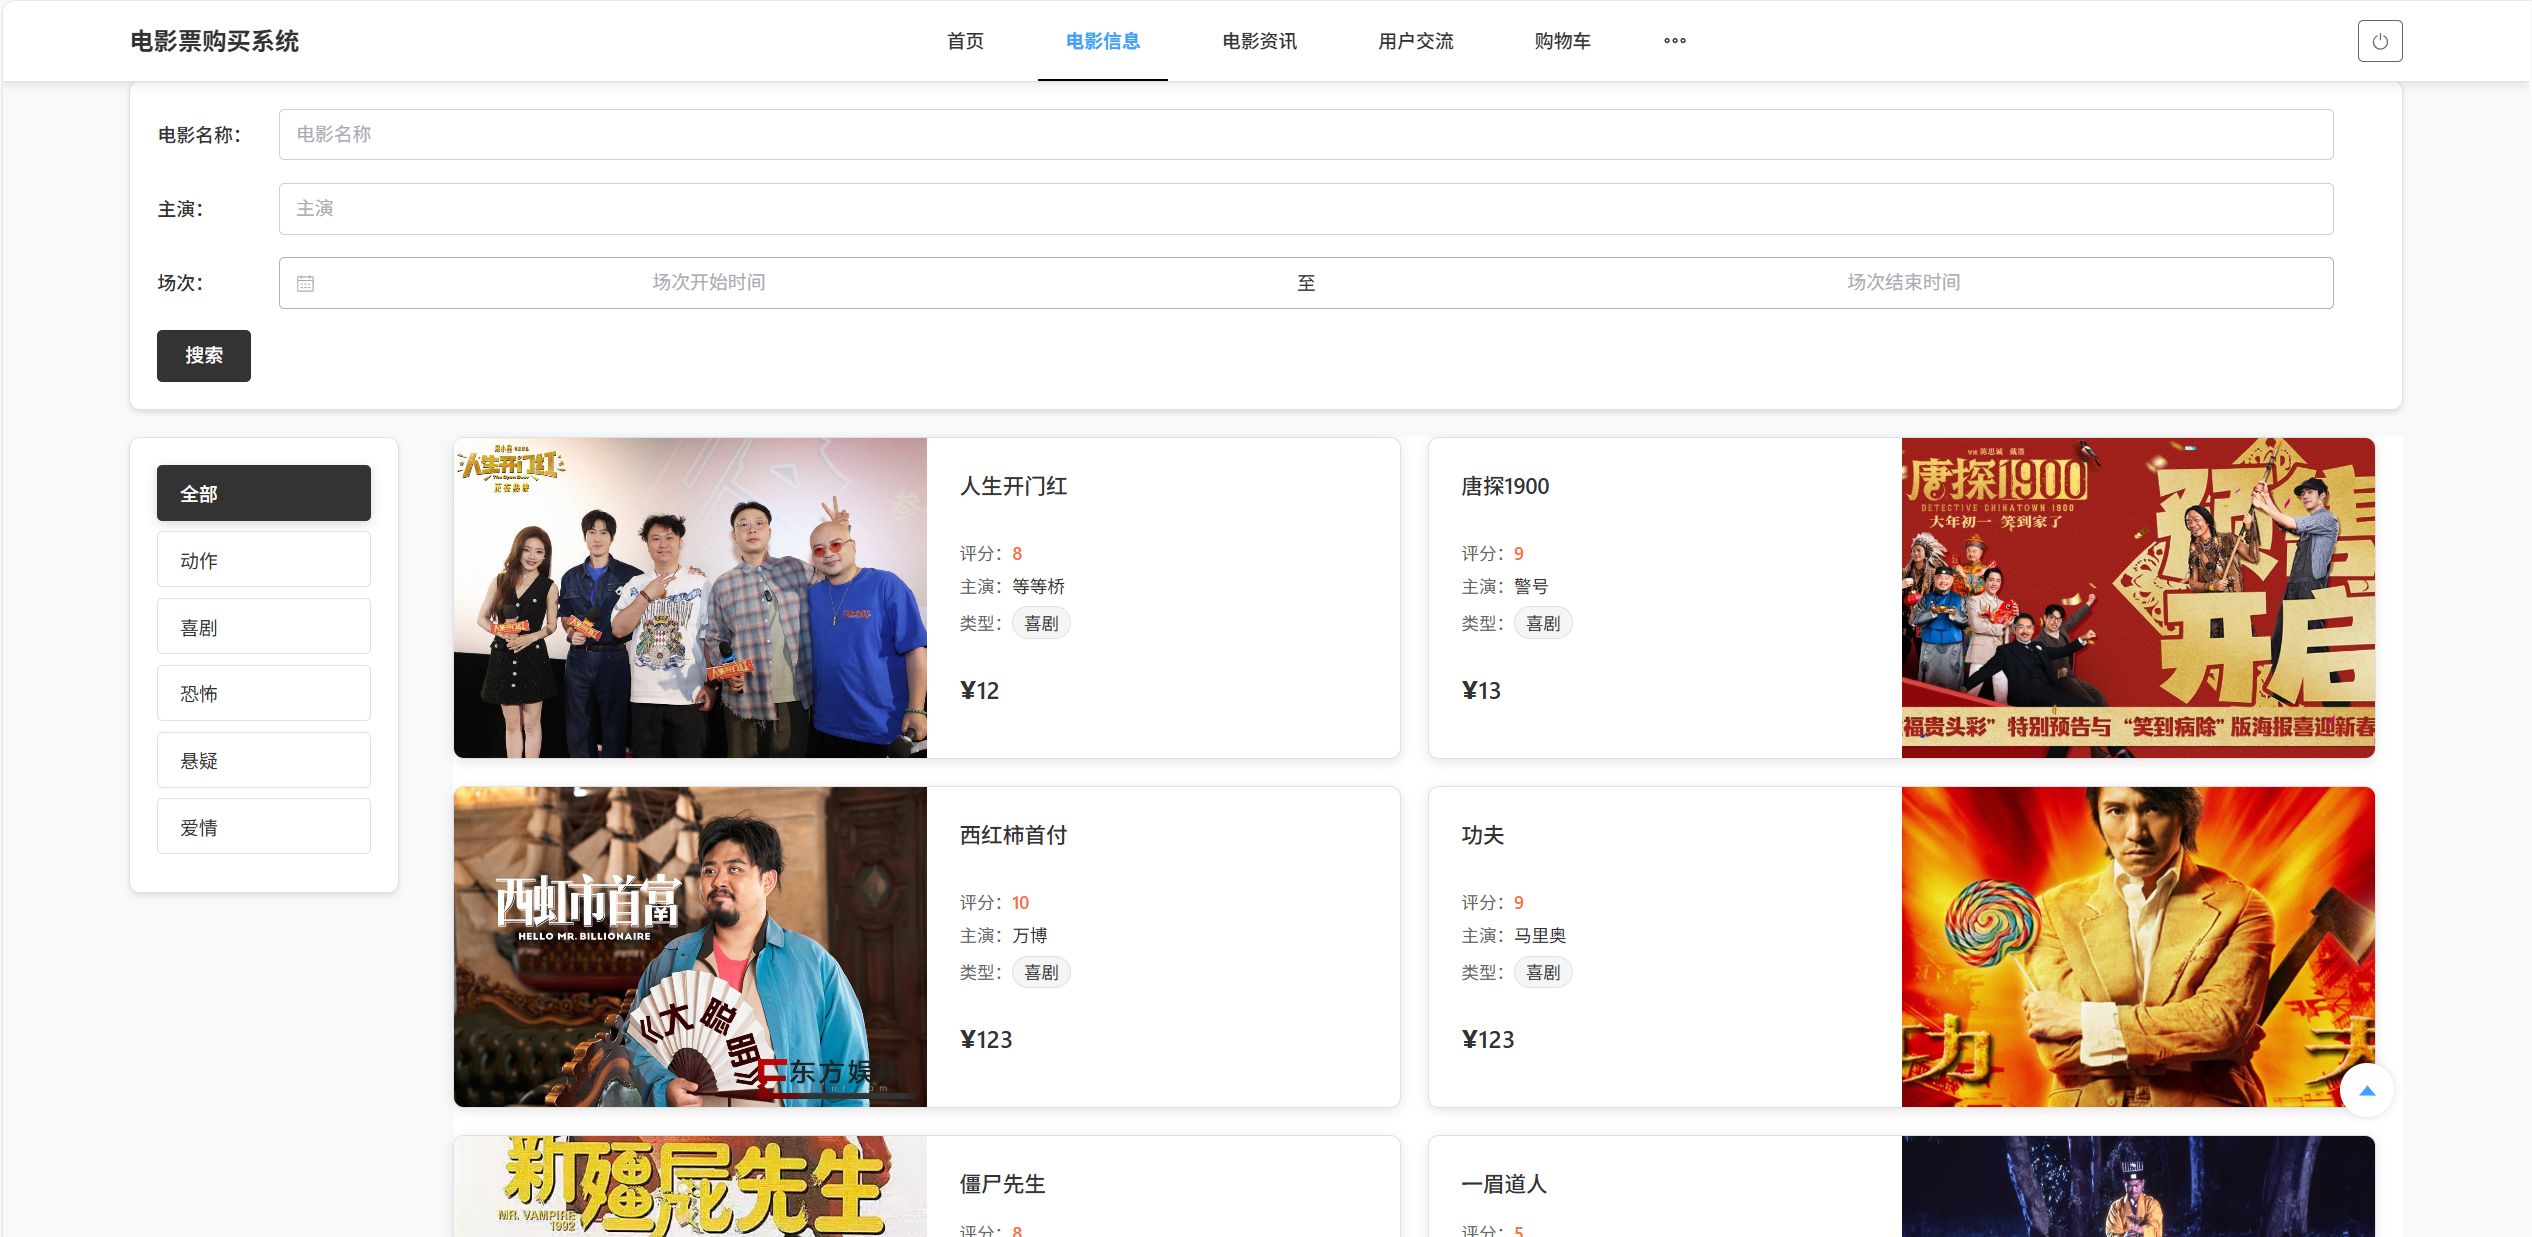Open the 场次开始时间 date picker
The width and height of the screenshot is (2532, 1237).
(708, 283)
